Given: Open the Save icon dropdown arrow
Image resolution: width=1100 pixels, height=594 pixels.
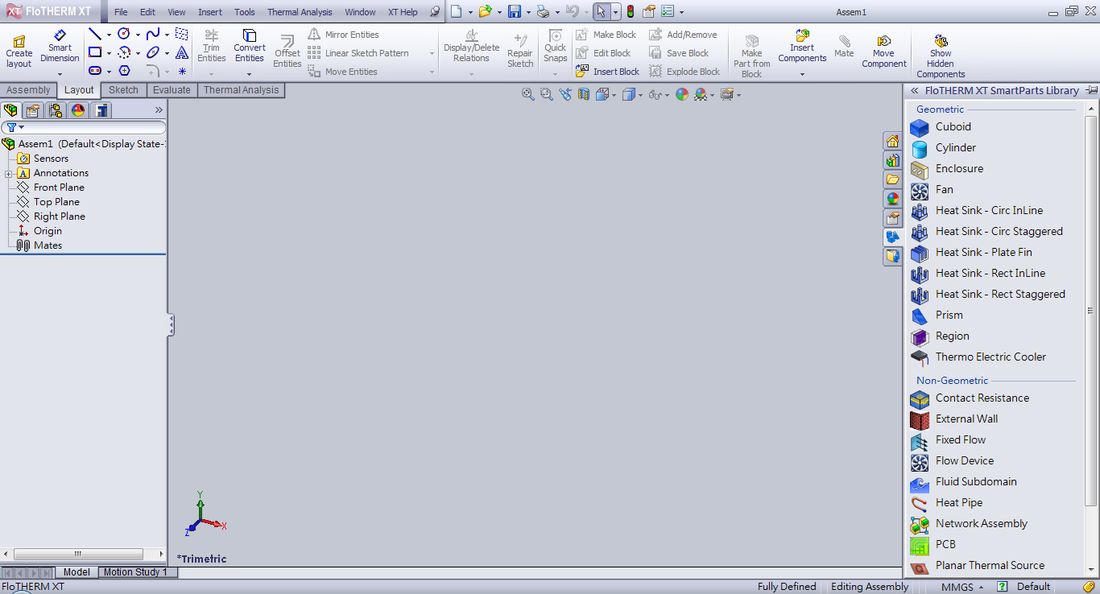Looking at the screenshot, I should pos(528,13).
